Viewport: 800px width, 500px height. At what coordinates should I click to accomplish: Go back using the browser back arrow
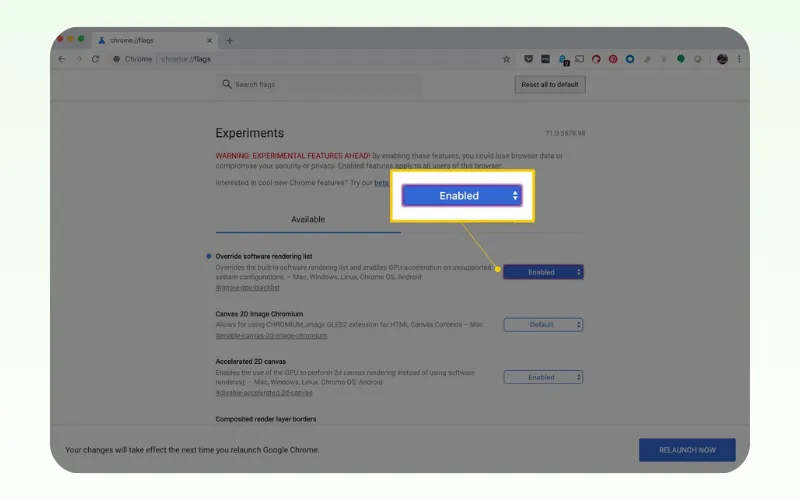pos(62,59)
